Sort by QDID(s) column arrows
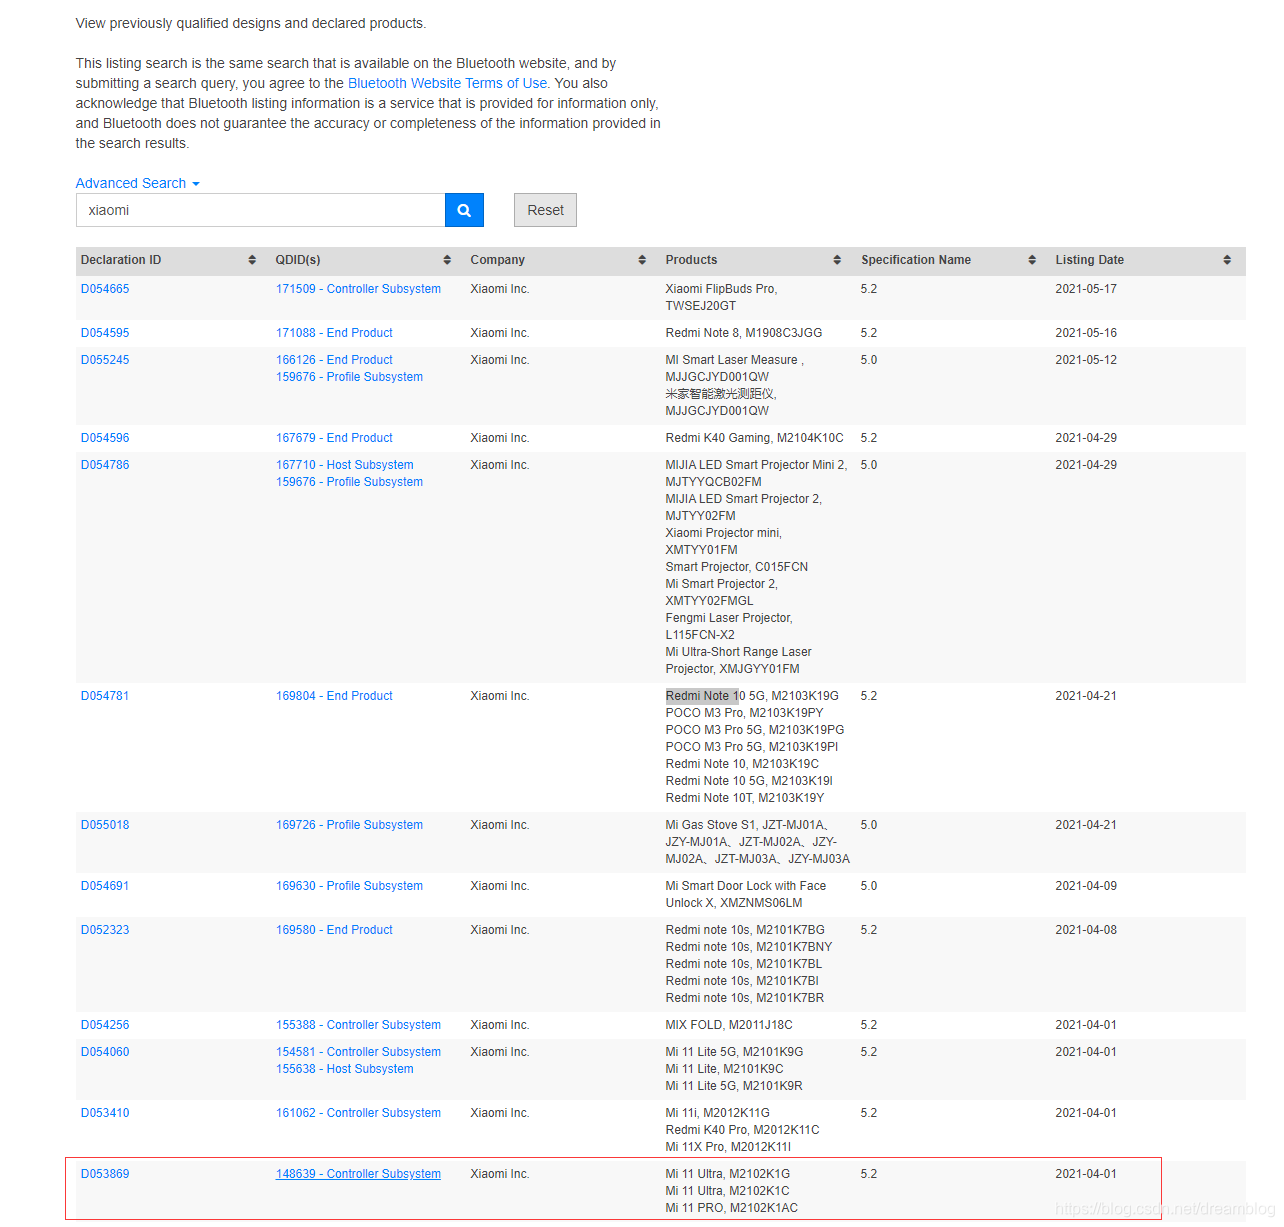The height and width of the screenshot is (1227, 1284). 447,260
